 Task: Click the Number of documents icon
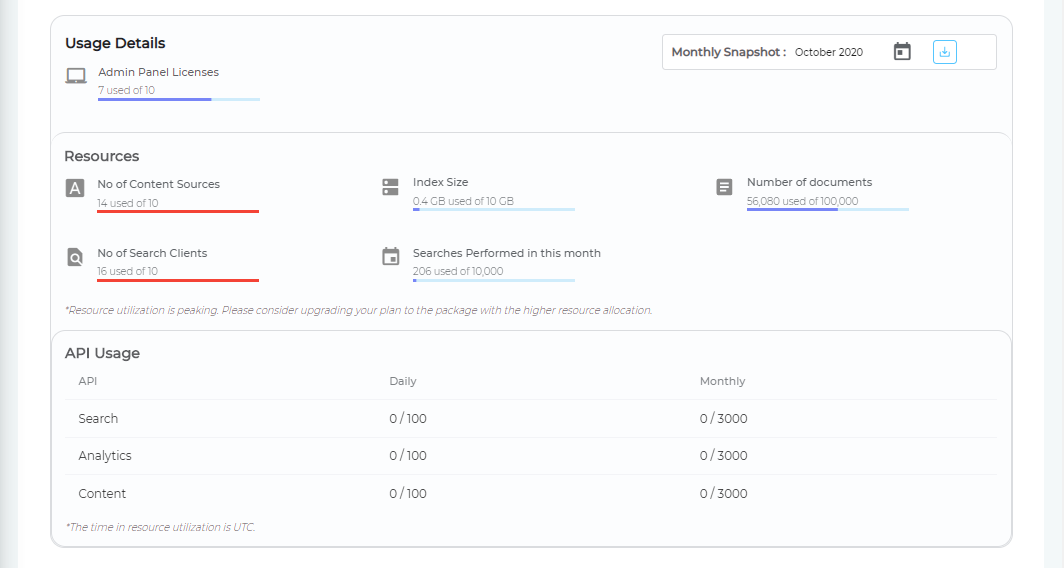pyautogui.click(x=725, y=187)
